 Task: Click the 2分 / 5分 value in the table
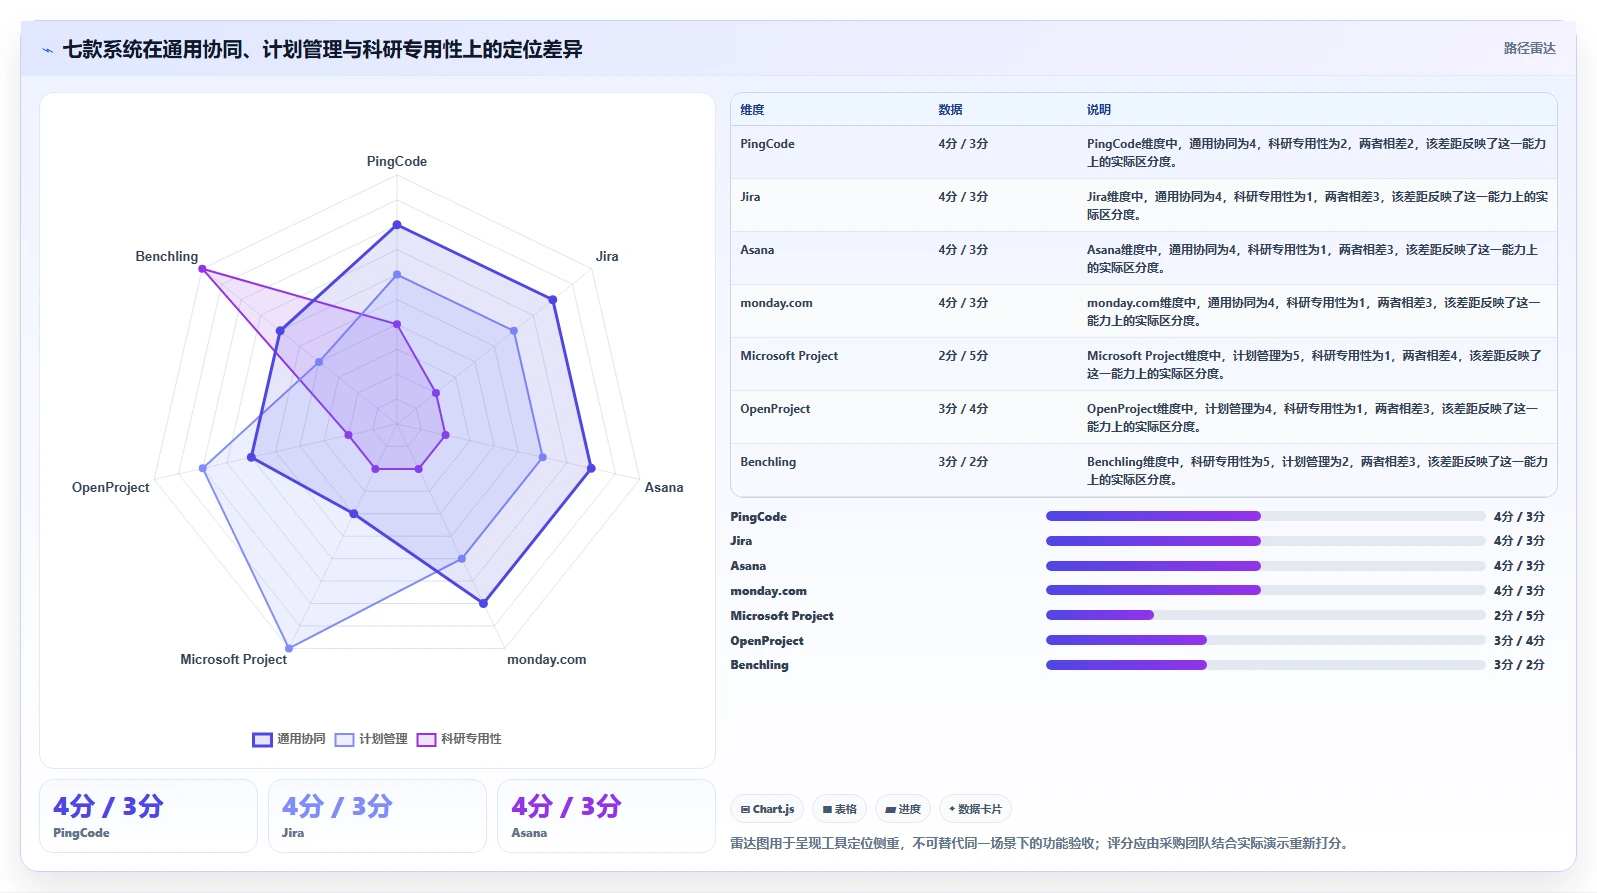(x=963, y=356)
